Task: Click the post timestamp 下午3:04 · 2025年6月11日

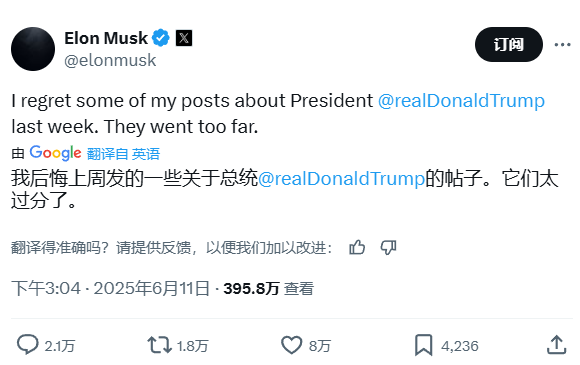Action: pos(111,288)
